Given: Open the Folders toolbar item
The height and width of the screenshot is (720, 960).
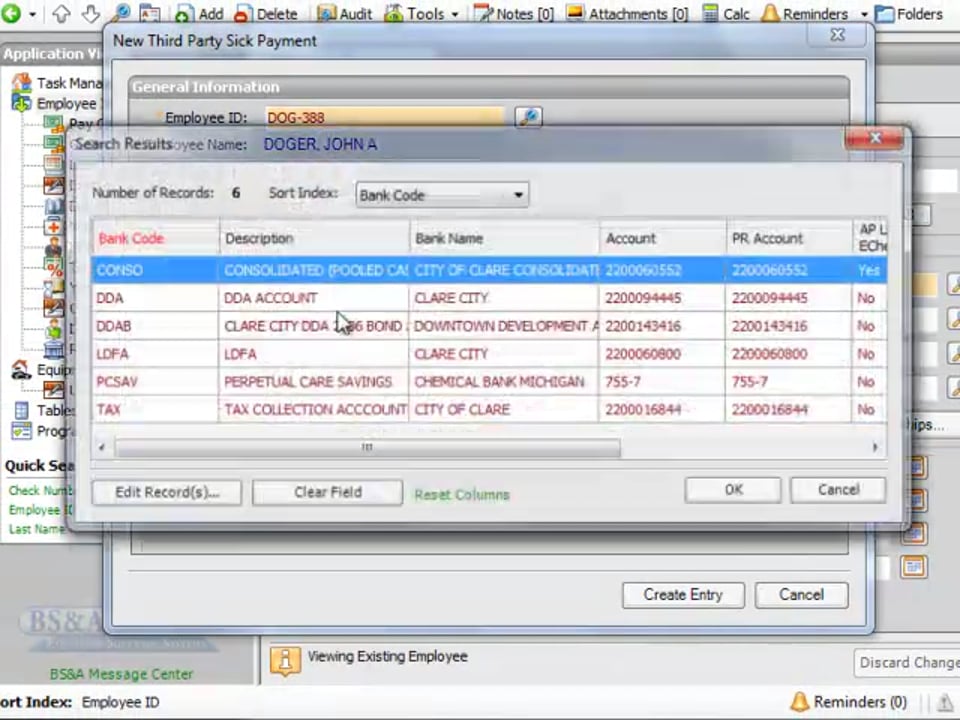Looking at the screenshot, I should pyautogui.click(x=908, y=14).
